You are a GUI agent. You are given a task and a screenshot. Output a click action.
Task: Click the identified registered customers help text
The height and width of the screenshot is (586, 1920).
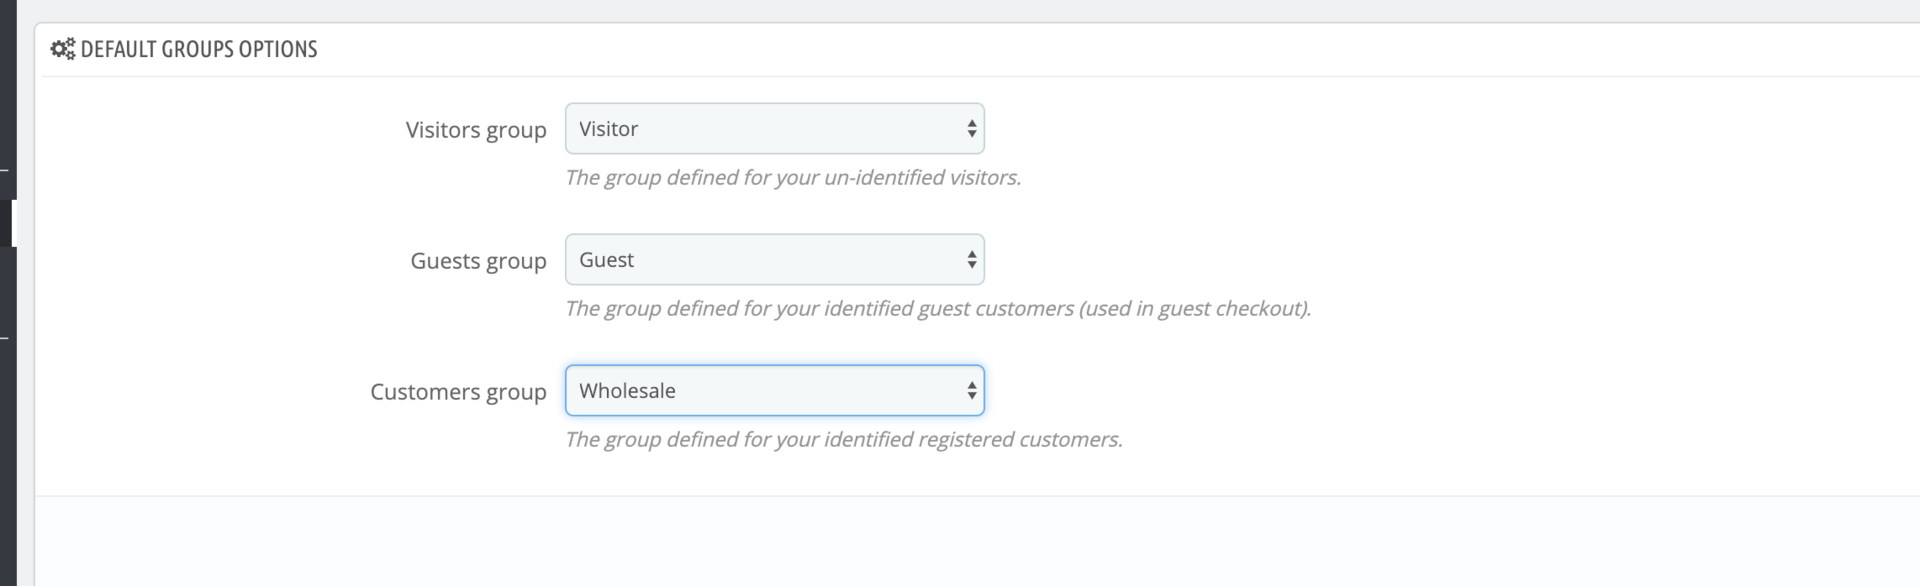(x=843, y=440)
